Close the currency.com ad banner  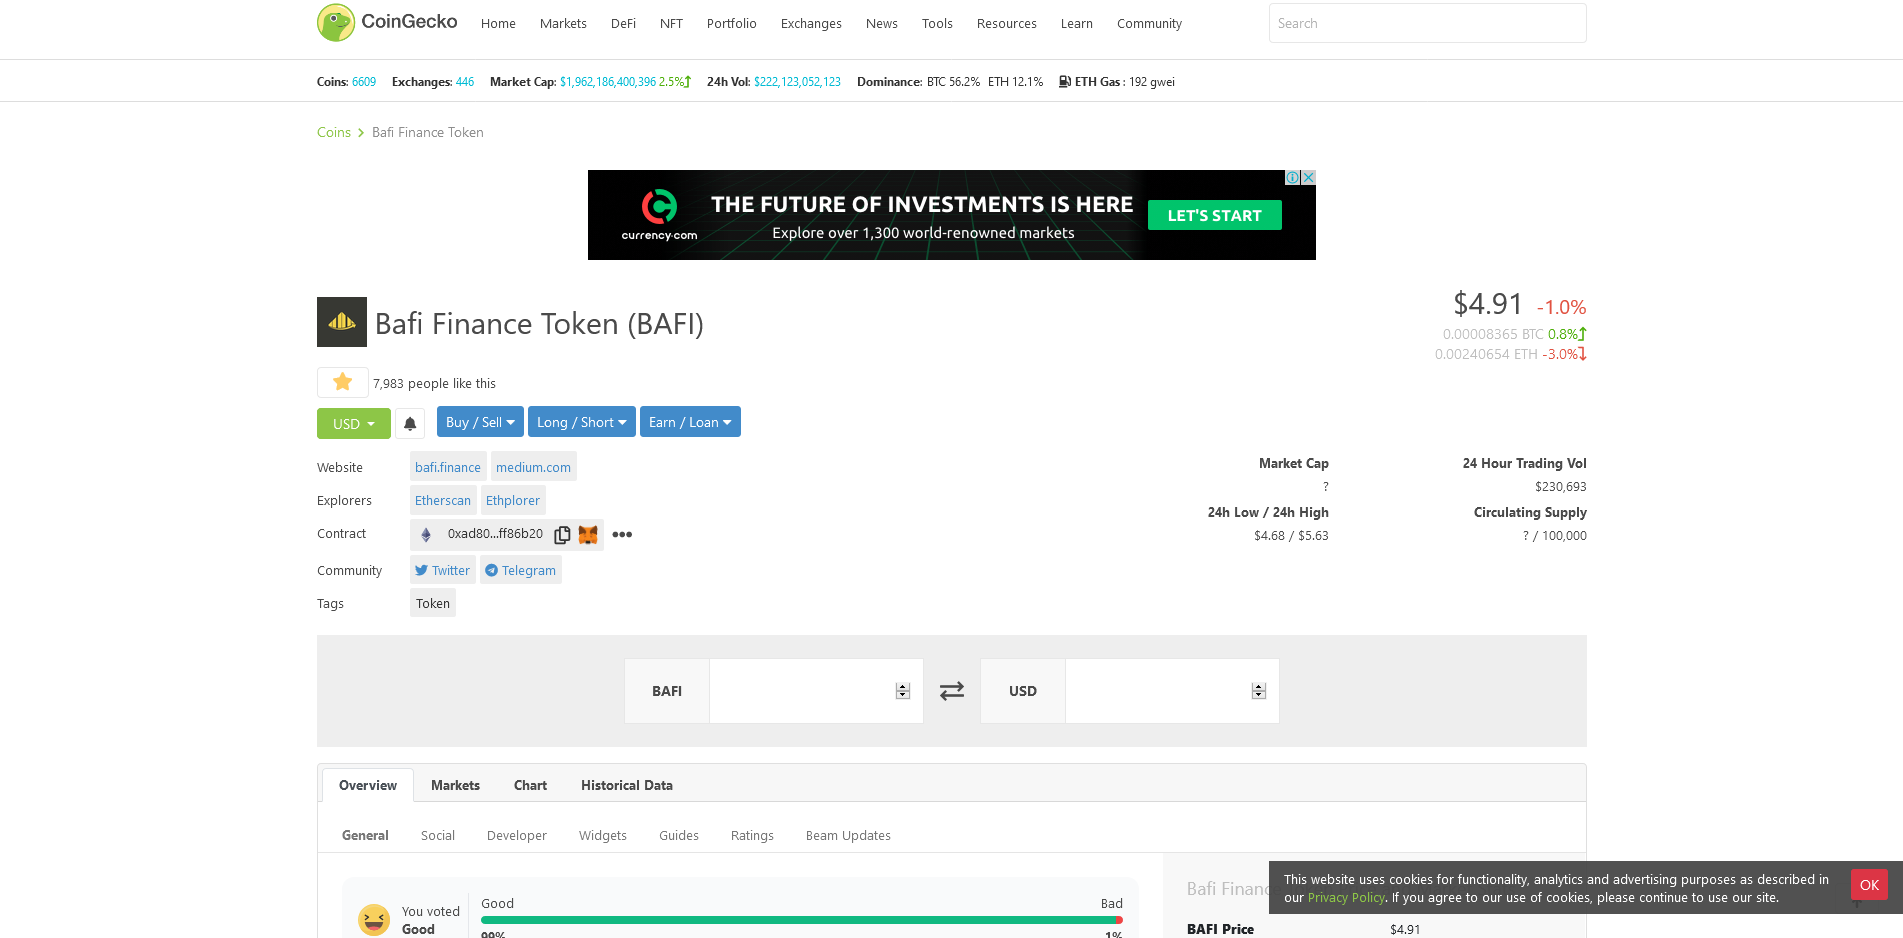pos(1308,177)
